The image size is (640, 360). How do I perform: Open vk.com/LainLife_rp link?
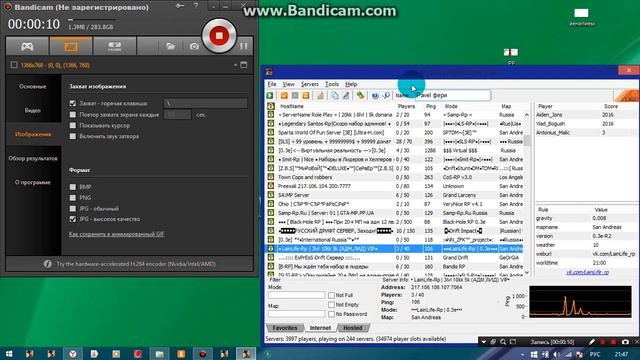[x=587, y=272]
